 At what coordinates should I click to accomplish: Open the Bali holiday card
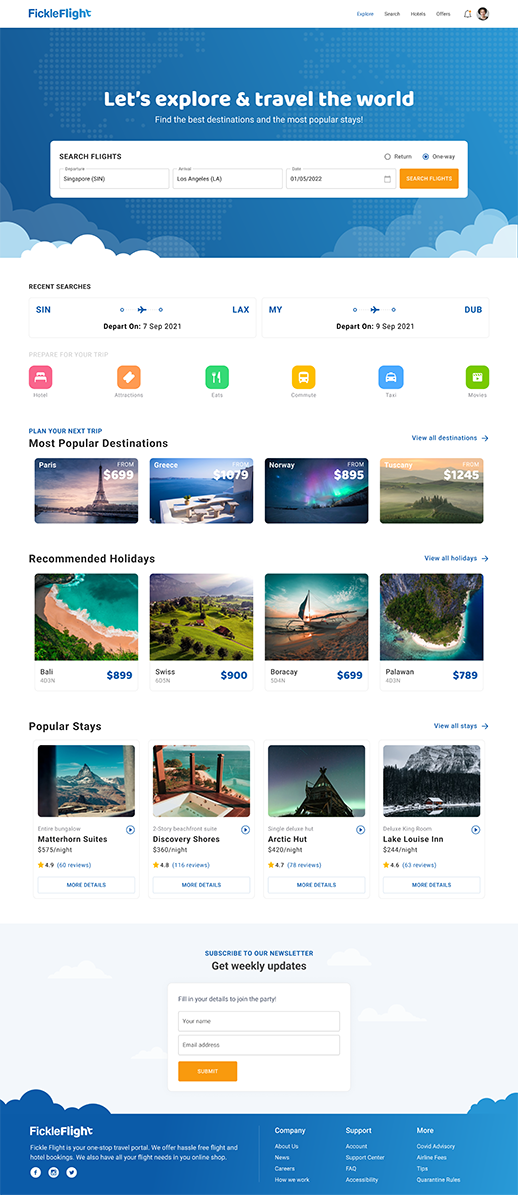pyautogui.click(x=86, y=632)
